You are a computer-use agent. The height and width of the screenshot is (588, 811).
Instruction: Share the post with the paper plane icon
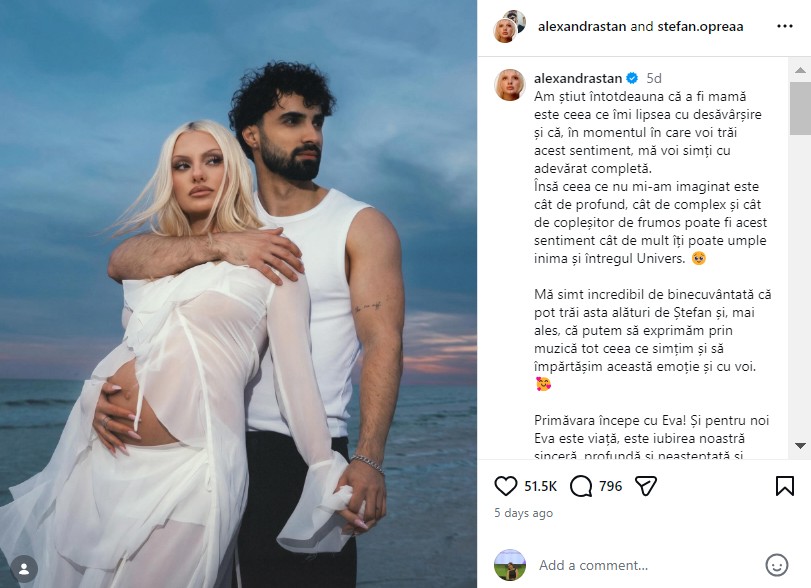(646, 486)
